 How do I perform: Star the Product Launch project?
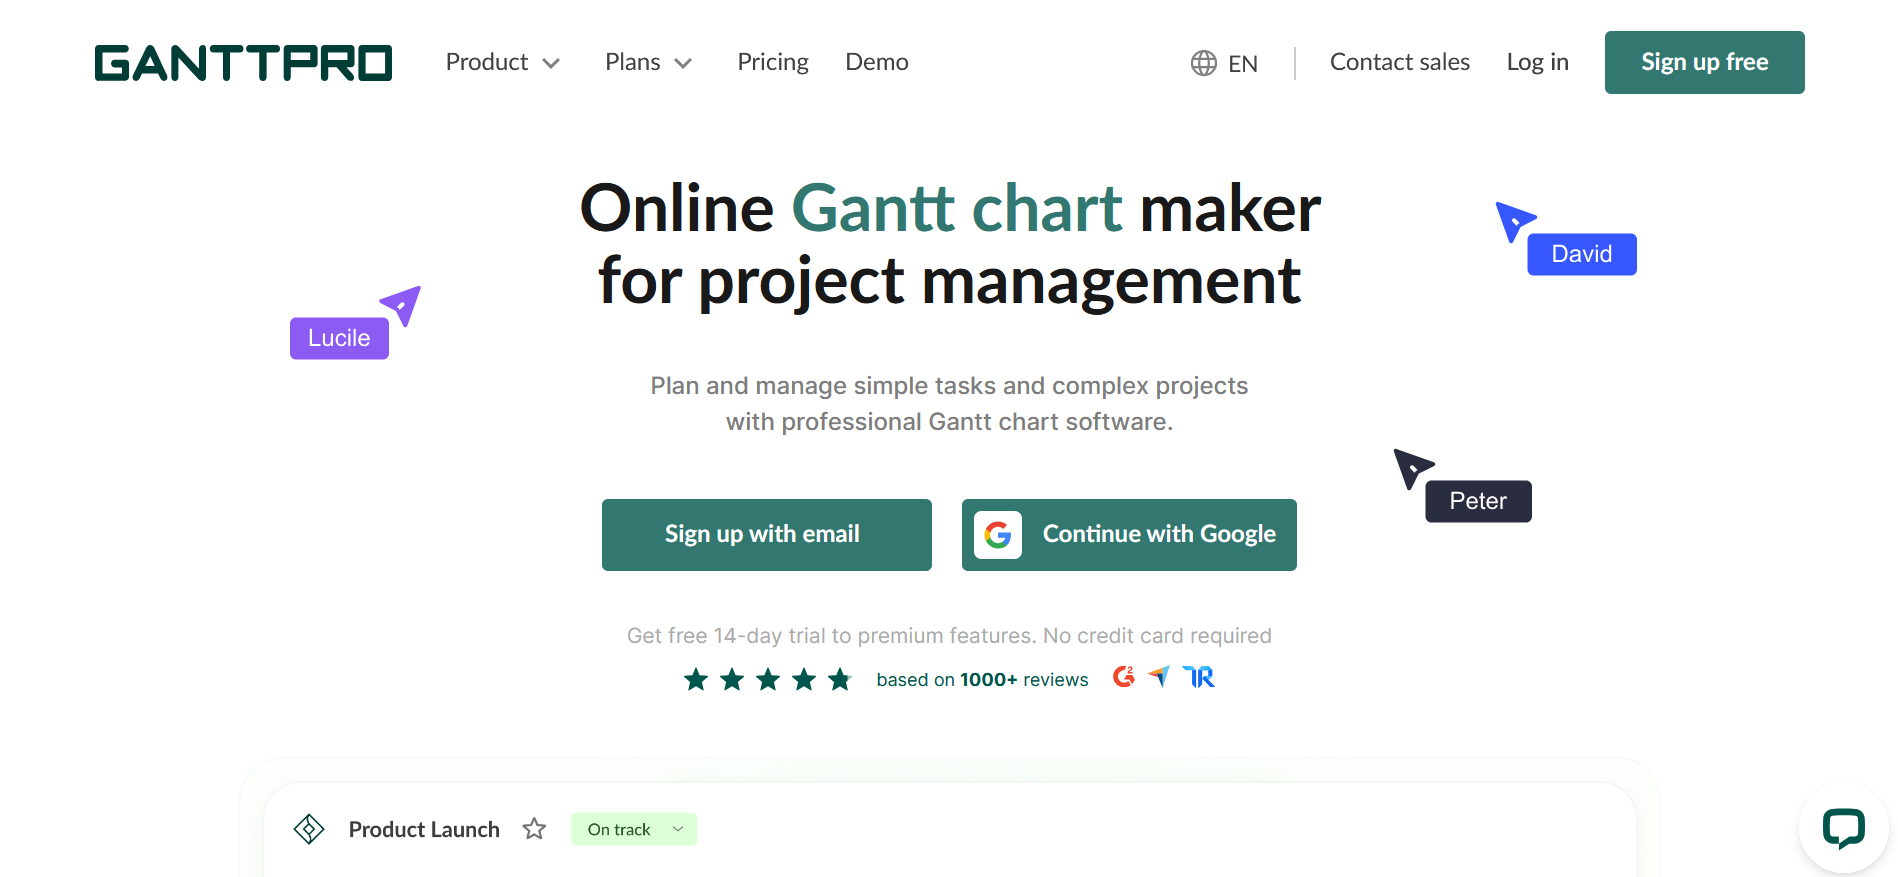535,829
